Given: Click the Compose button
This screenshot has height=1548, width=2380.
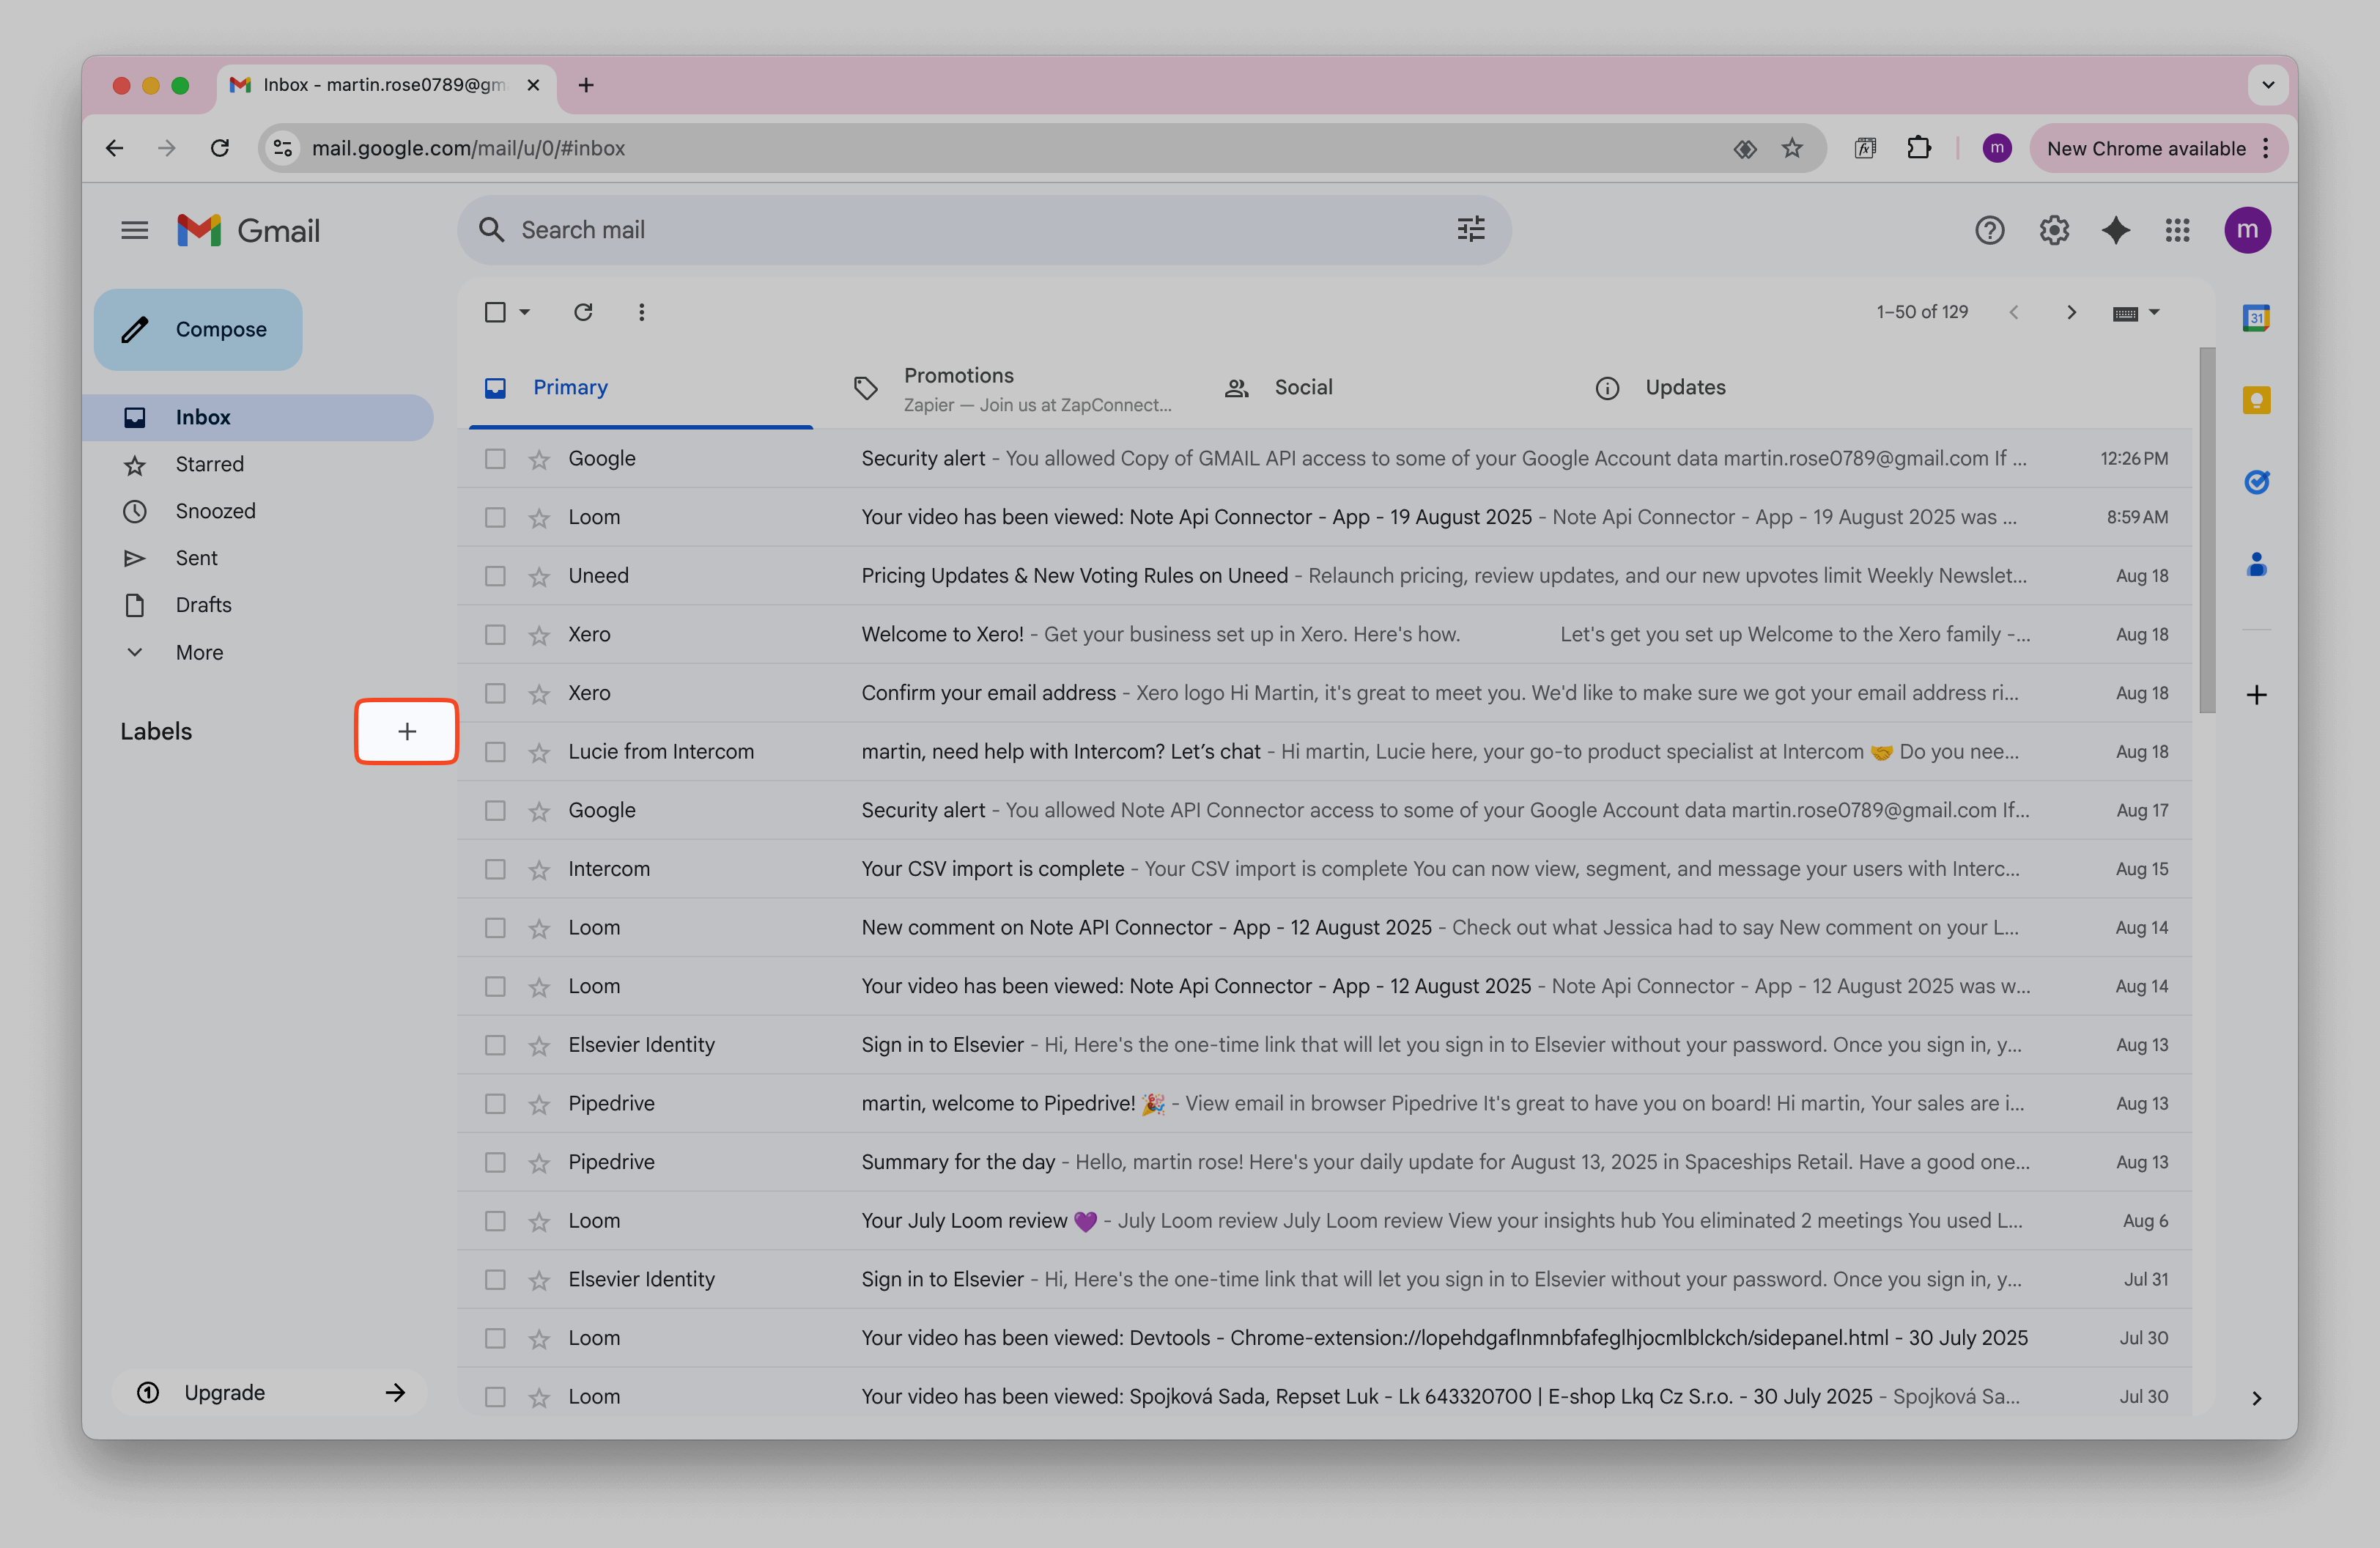Looking at the screenshot, I should [198, 329].
